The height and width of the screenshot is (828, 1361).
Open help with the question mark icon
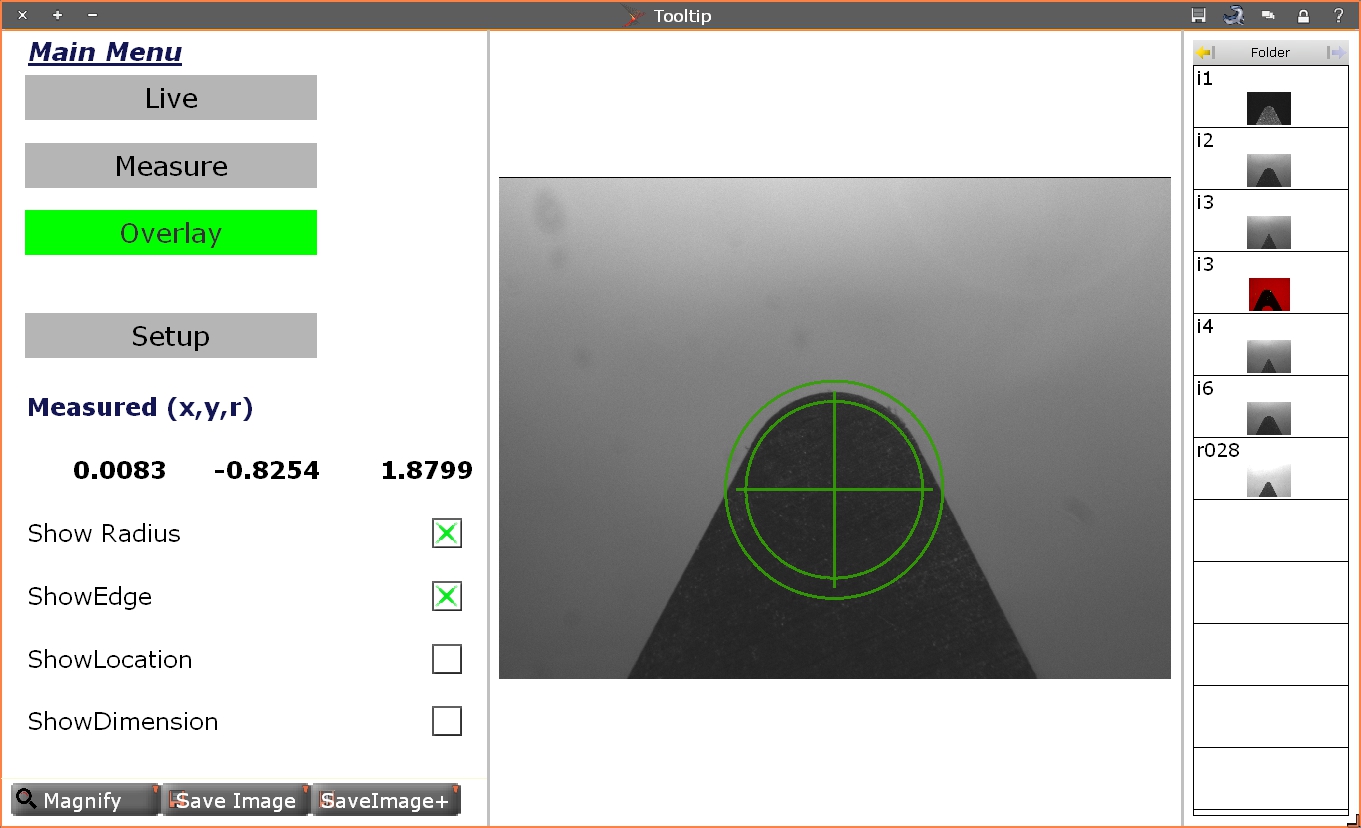coord(1338,15)
